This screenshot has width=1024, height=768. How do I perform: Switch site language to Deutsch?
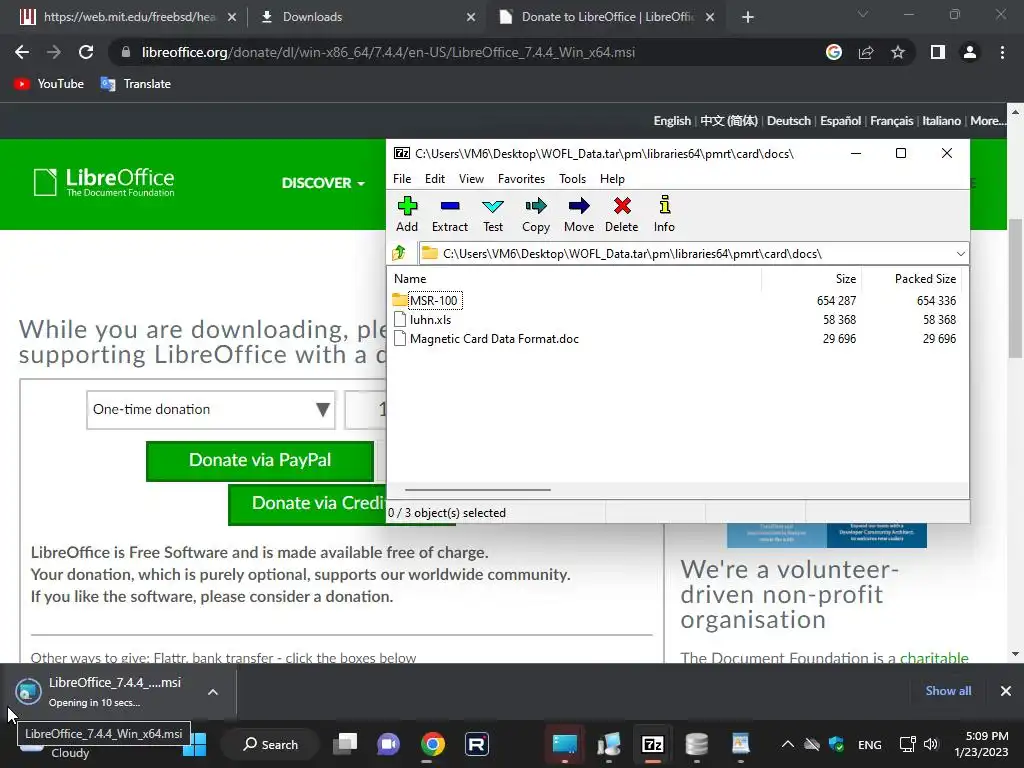[x=789, y=121]
